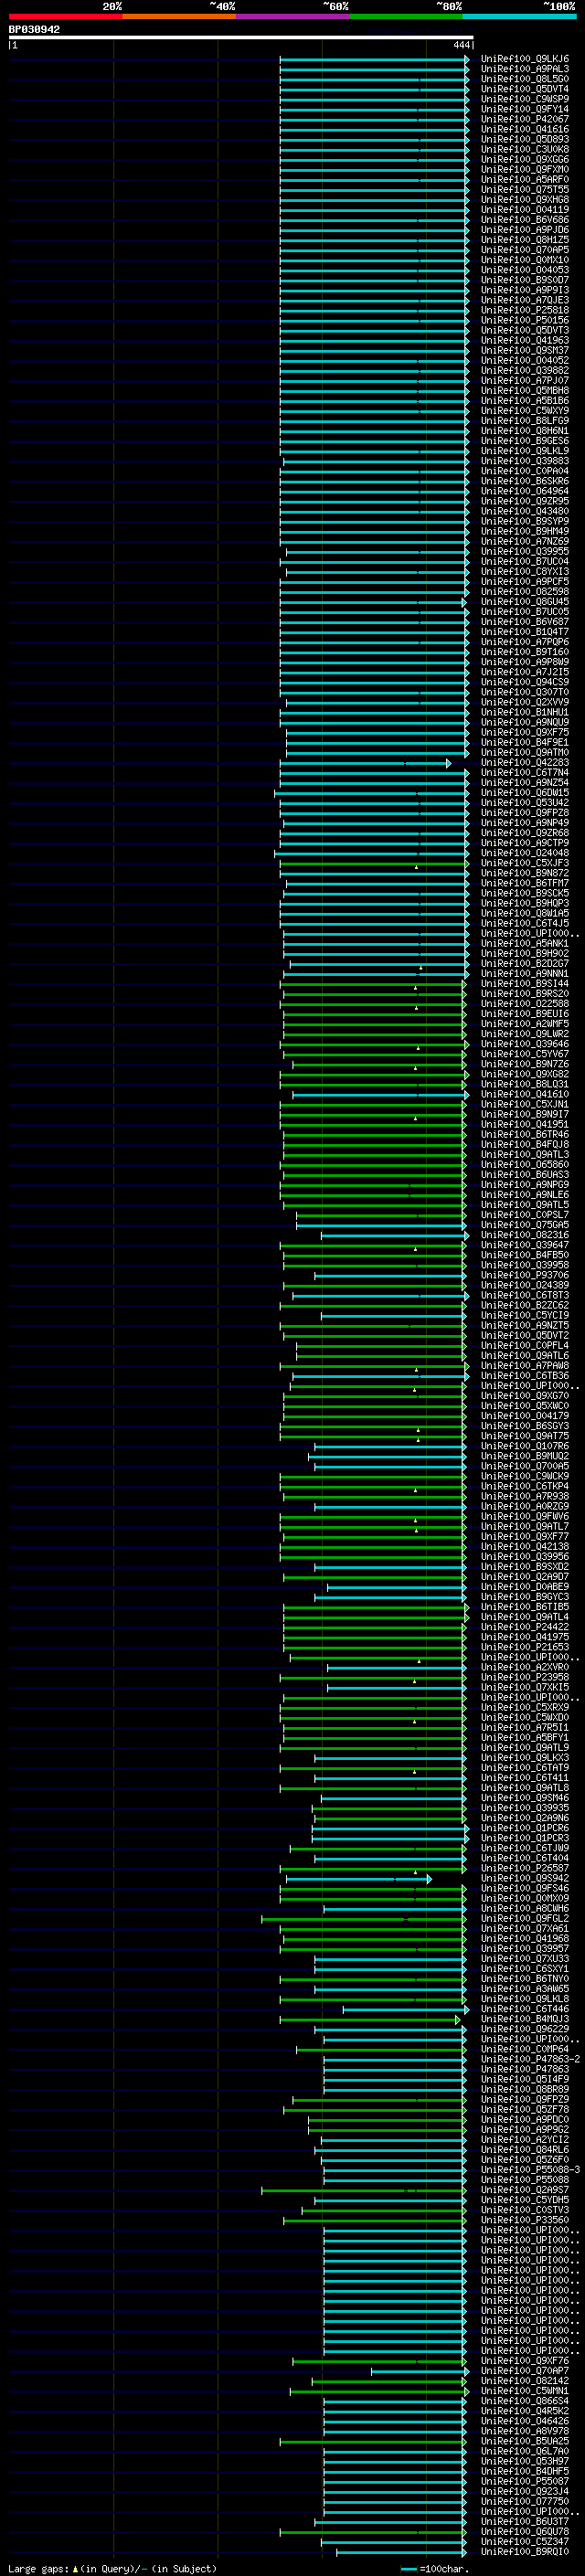
Task: Open hit UniRef100_Q8L5G0
Action: coord(524,79)
